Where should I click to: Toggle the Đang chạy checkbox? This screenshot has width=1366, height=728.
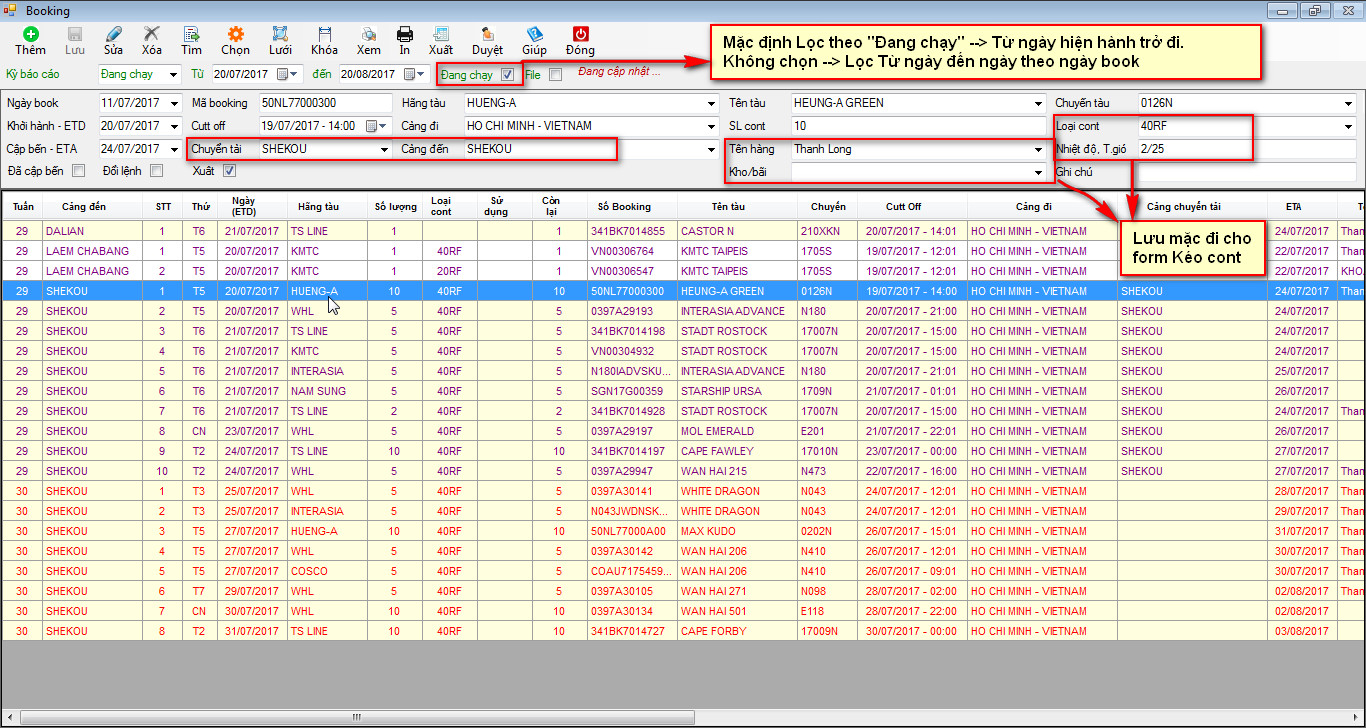508,74
